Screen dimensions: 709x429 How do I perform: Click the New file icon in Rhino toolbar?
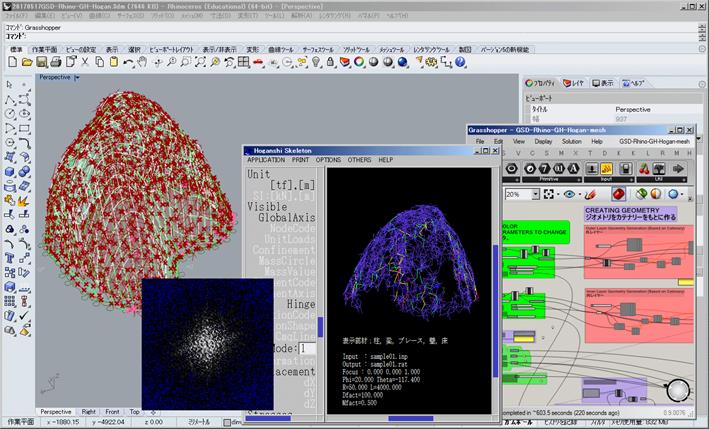pos(13,62)
